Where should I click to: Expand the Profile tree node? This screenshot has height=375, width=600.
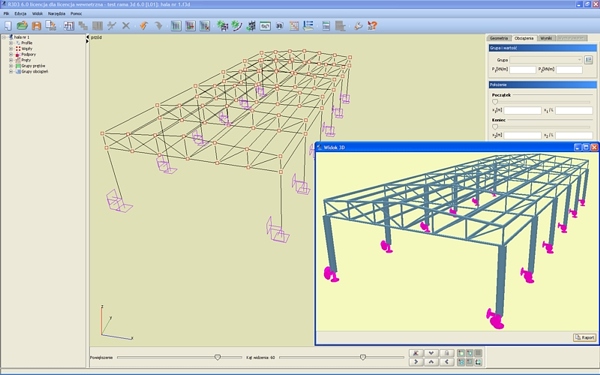tap(11, 43)
